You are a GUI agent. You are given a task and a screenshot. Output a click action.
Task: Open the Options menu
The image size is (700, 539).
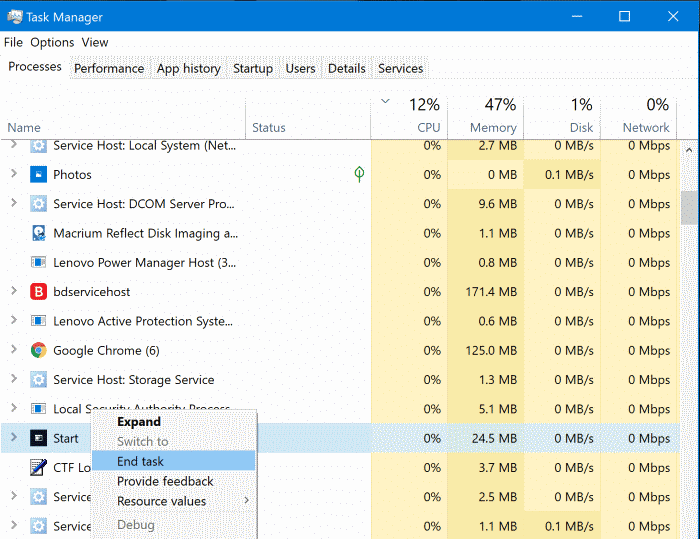point(52,42)
